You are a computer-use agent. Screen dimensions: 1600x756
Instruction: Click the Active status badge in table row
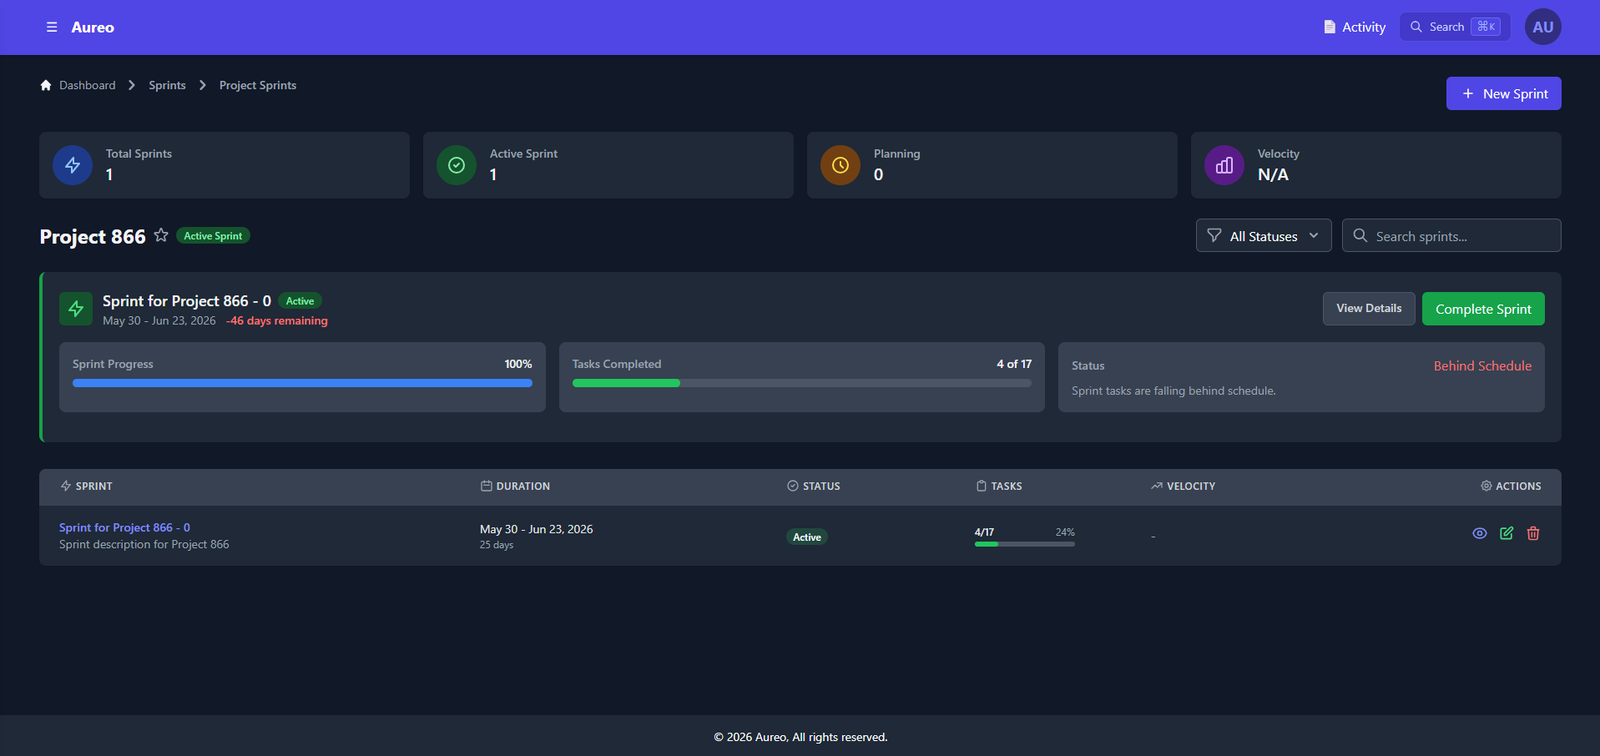click(x=807, y=537)
